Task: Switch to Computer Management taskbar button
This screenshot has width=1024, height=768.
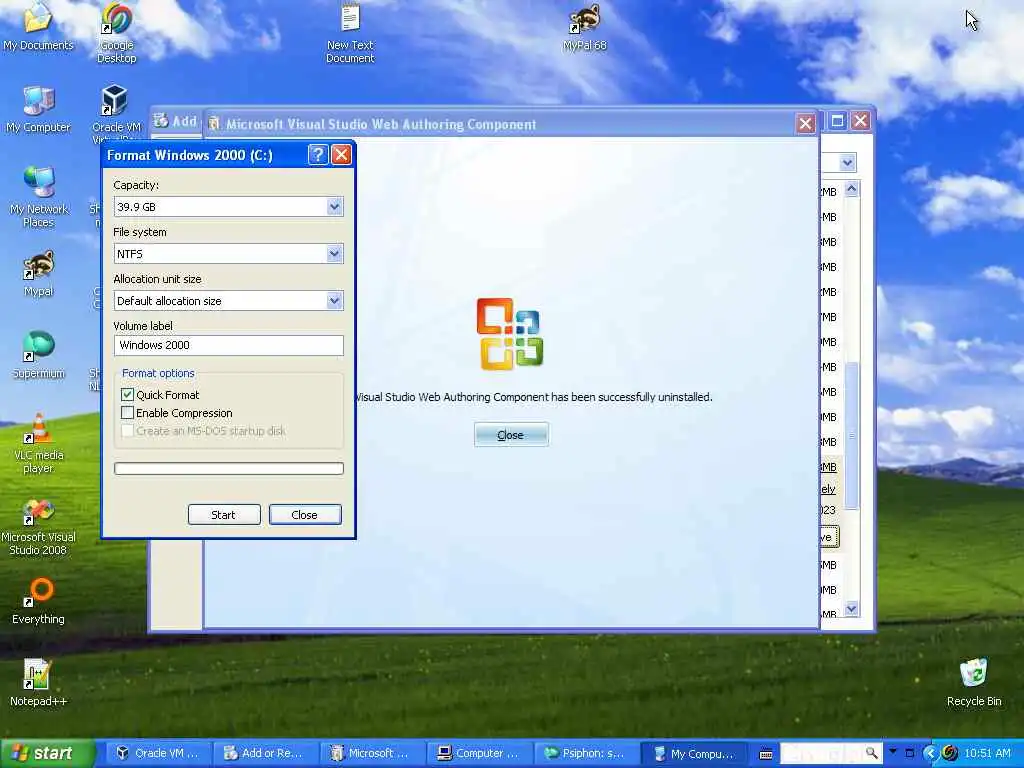Action: click(x=479, y=753)
